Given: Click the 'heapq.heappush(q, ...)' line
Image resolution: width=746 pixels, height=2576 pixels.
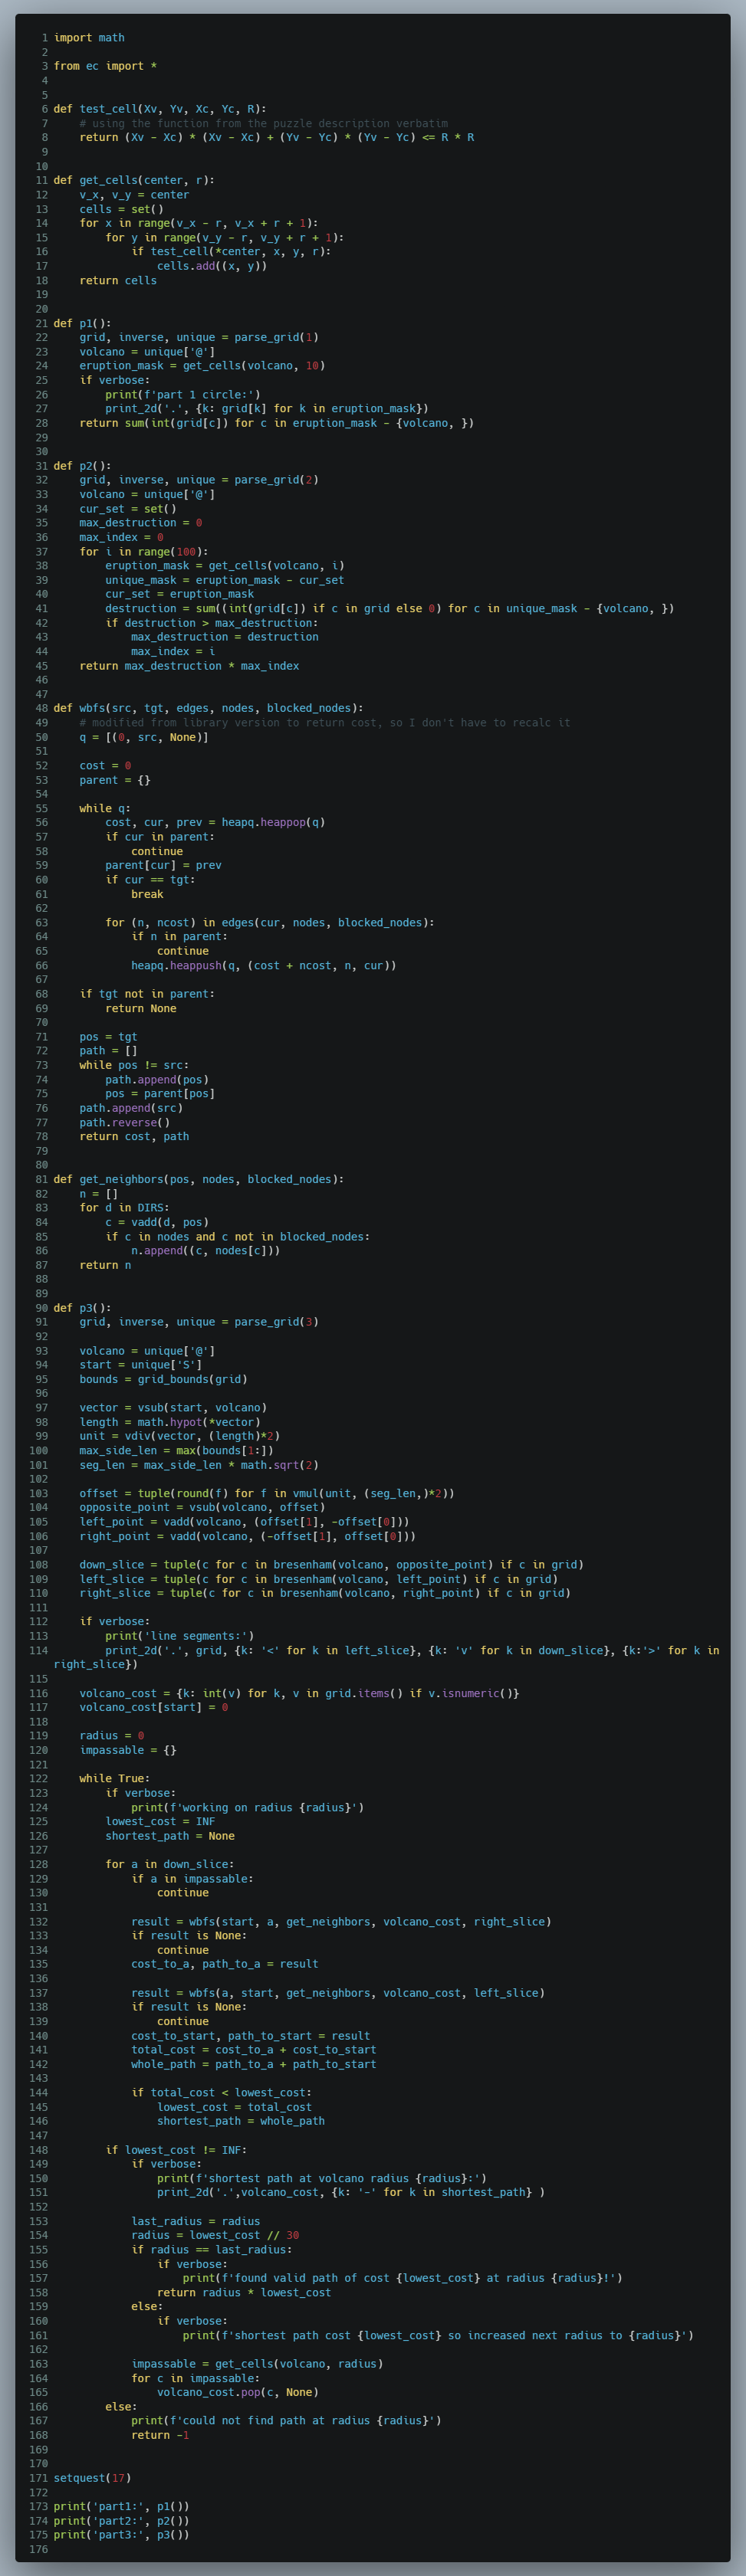Looking at the screenshot, I should (x=264, y=965).
